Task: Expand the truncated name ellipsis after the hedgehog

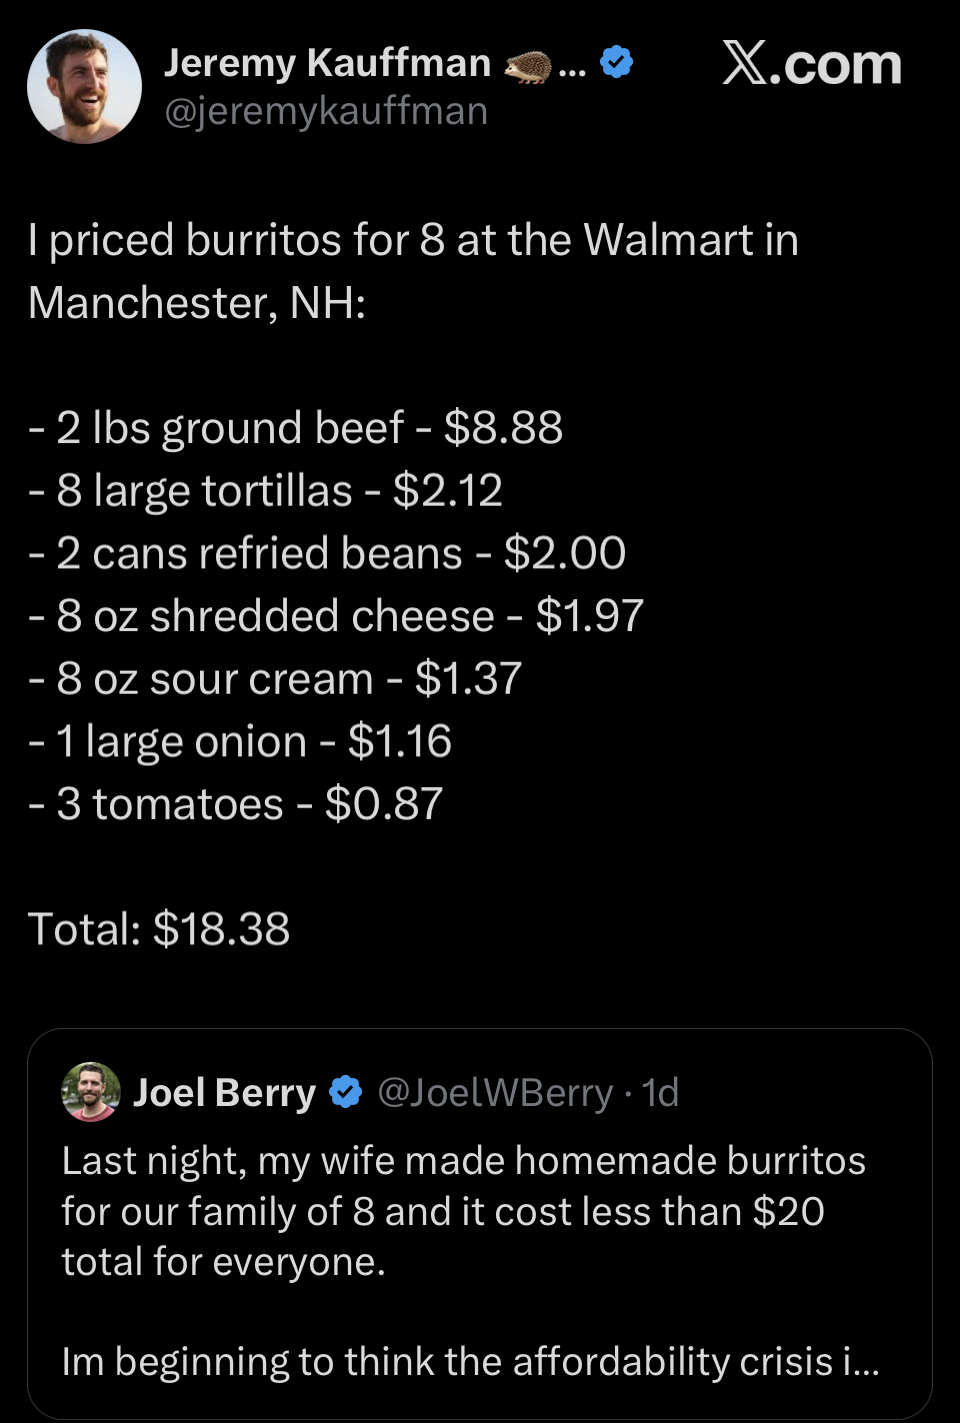Action: click(573, 68)
